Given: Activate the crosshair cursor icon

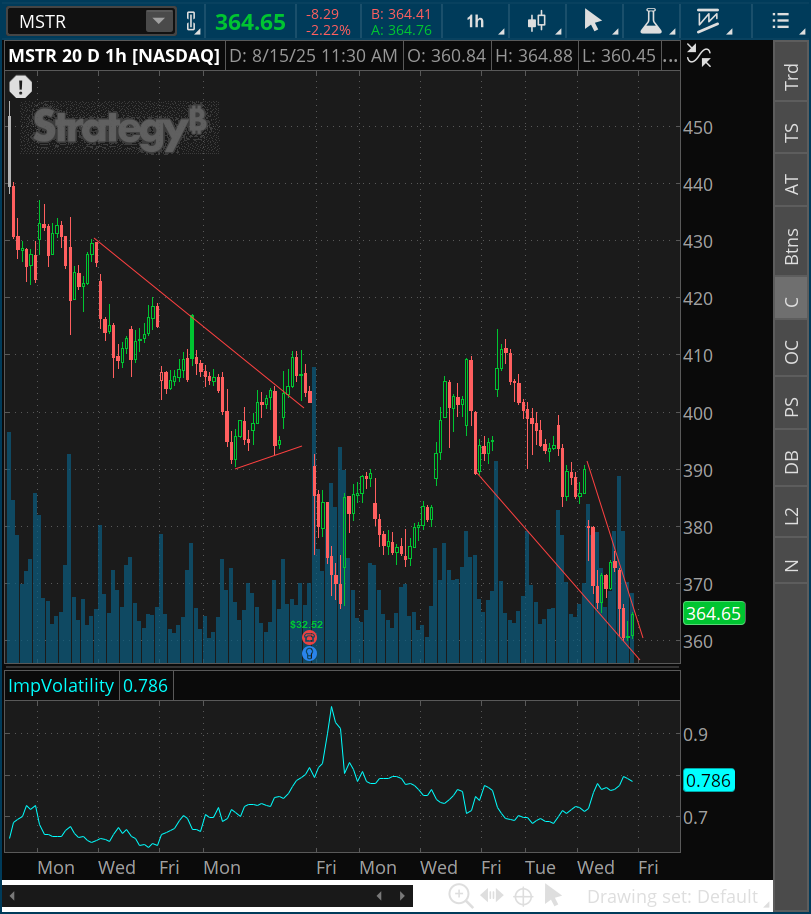Looking at the screenshot, I should click(522, 896).
